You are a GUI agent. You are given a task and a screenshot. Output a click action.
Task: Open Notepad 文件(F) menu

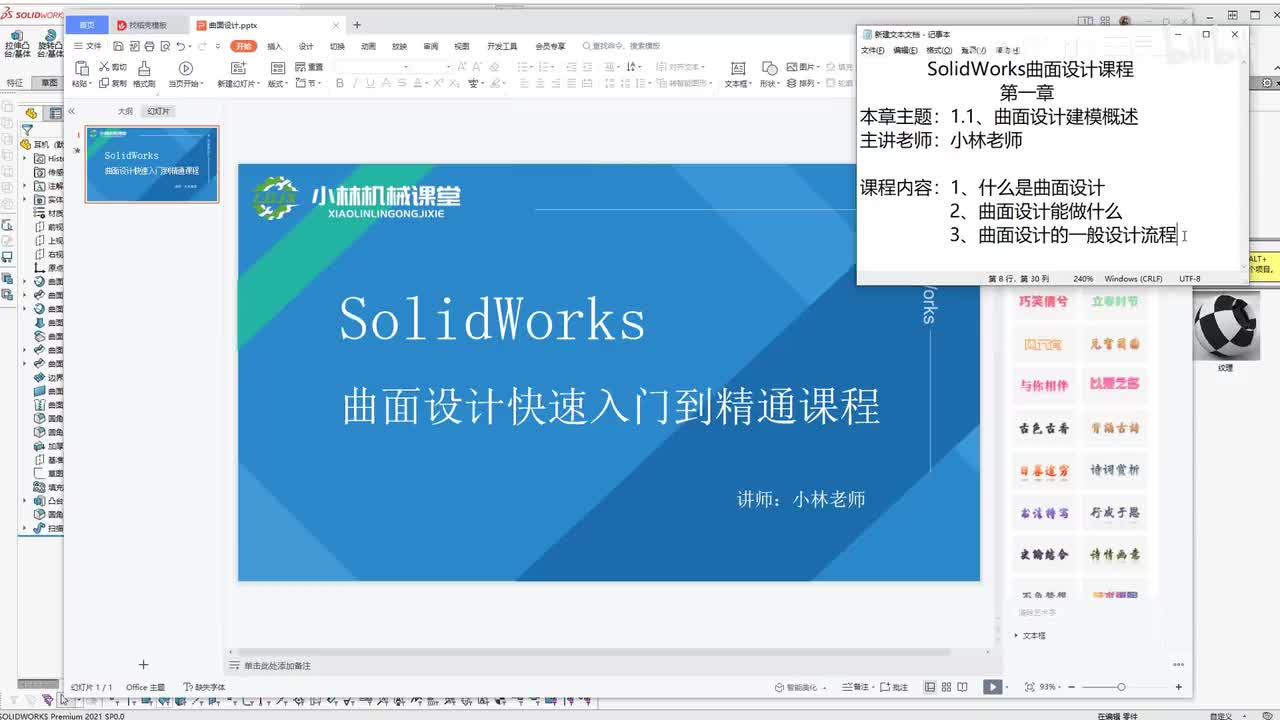(872, 50)
